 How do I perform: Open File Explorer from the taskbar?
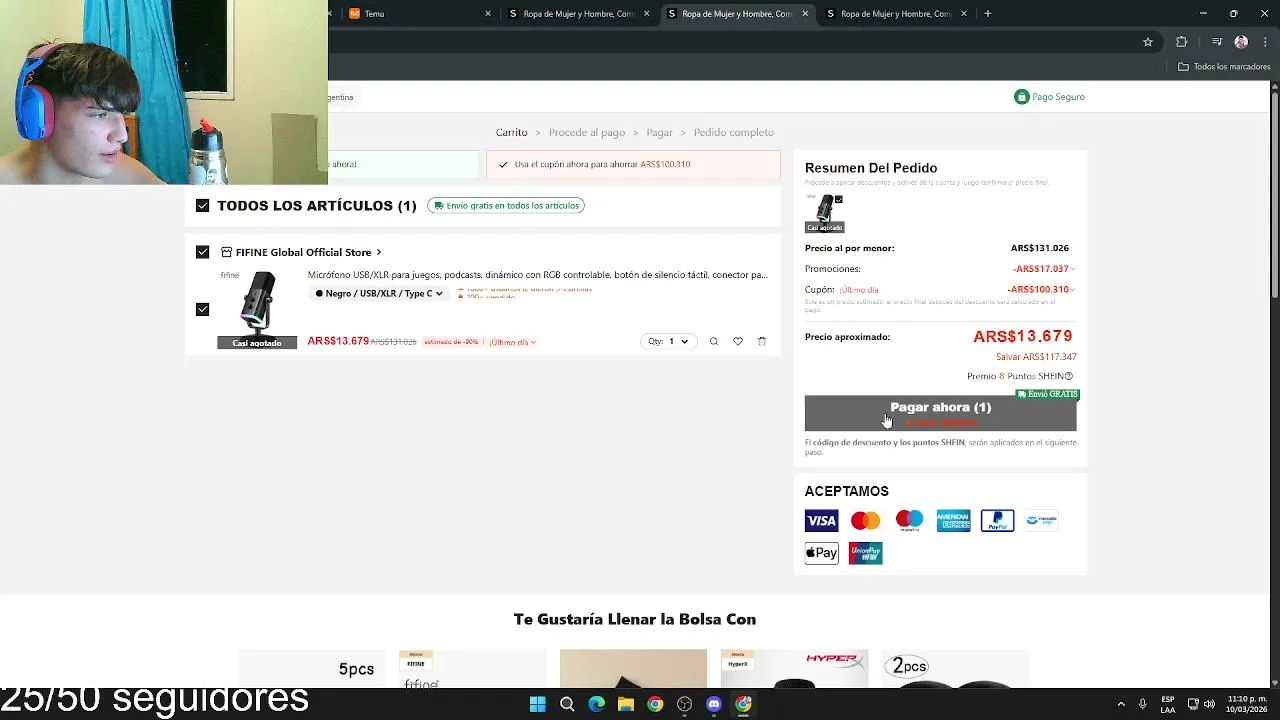626,704
